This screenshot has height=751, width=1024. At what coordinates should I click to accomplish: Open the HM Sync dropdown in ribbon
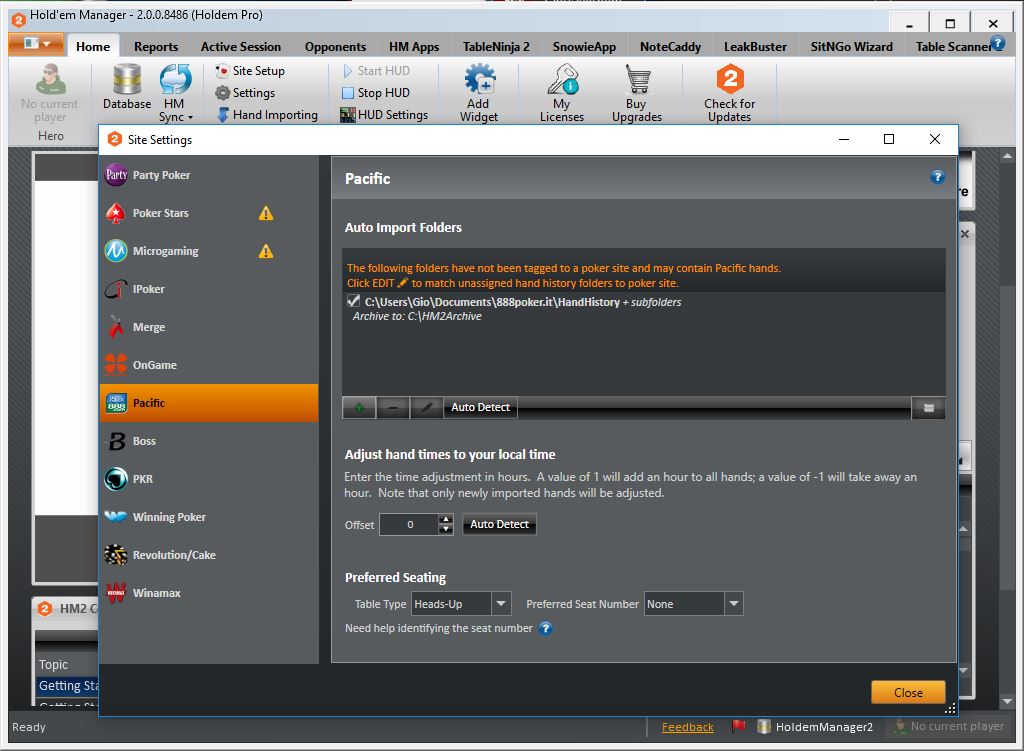pos(176,93)
